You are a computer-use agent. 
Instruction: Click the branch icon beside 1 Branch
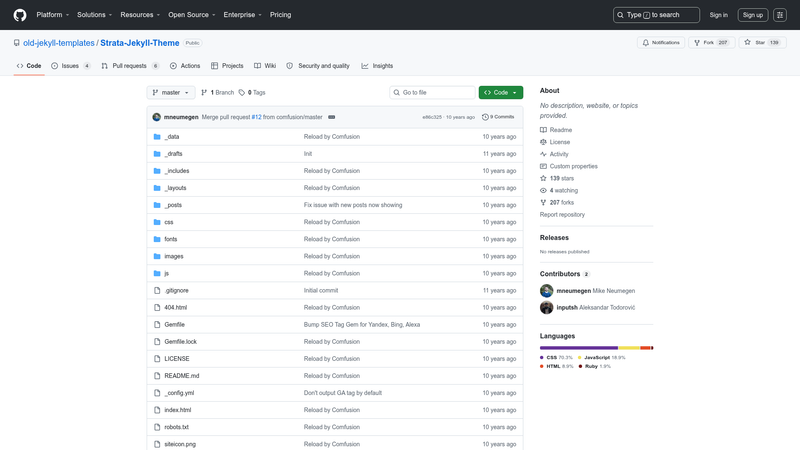204,92
